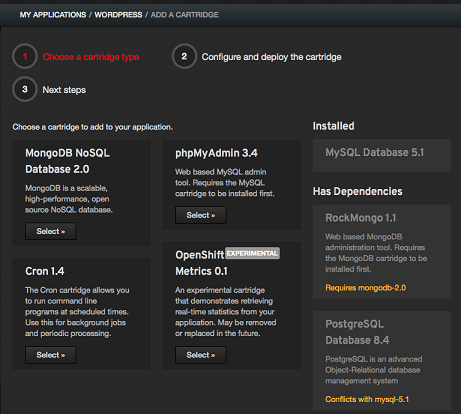Click Conflicts with mysql-5.1 warning text
The image size is (461, 414).
(367, 399)
